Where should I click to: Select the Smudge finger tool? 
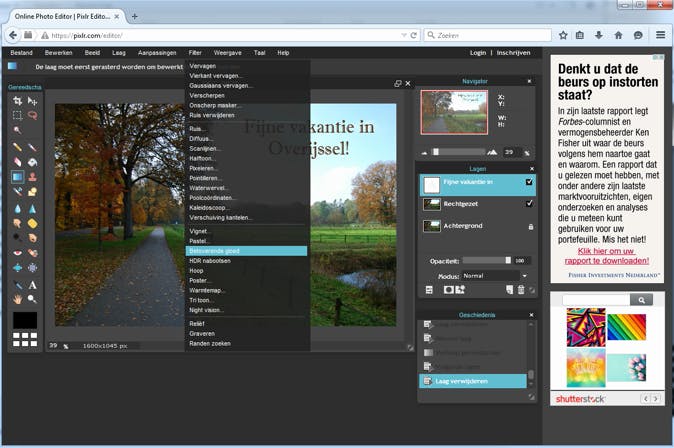[17, 224]
